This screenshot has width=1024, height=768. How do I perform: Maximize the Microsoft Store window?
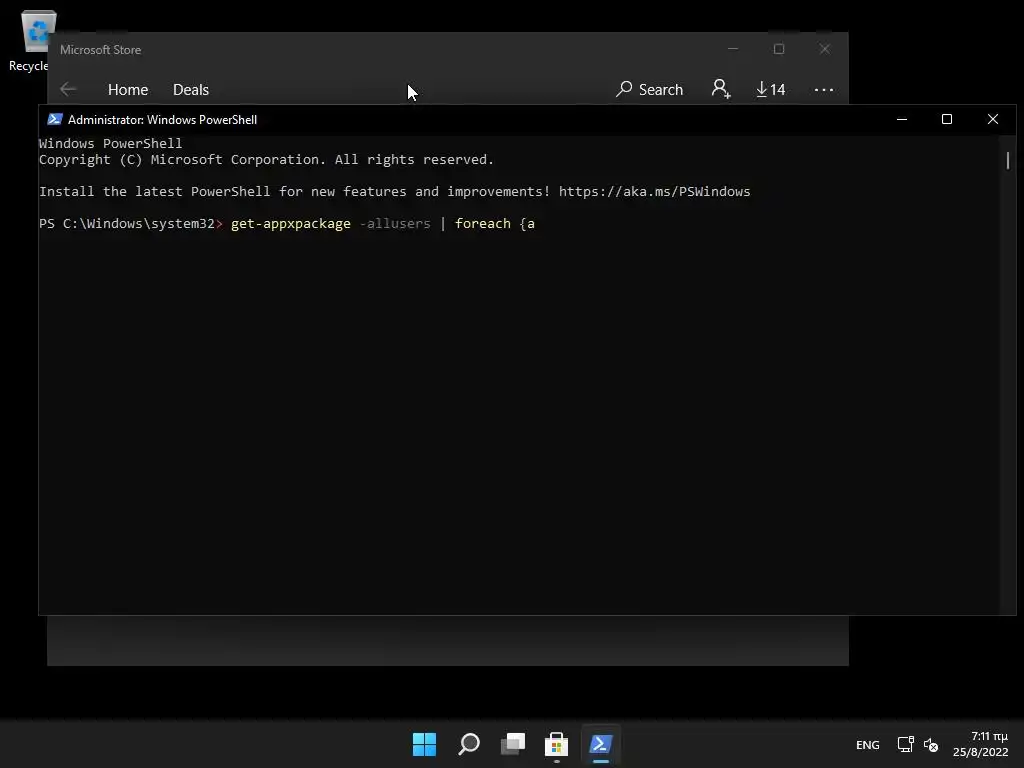778,49
